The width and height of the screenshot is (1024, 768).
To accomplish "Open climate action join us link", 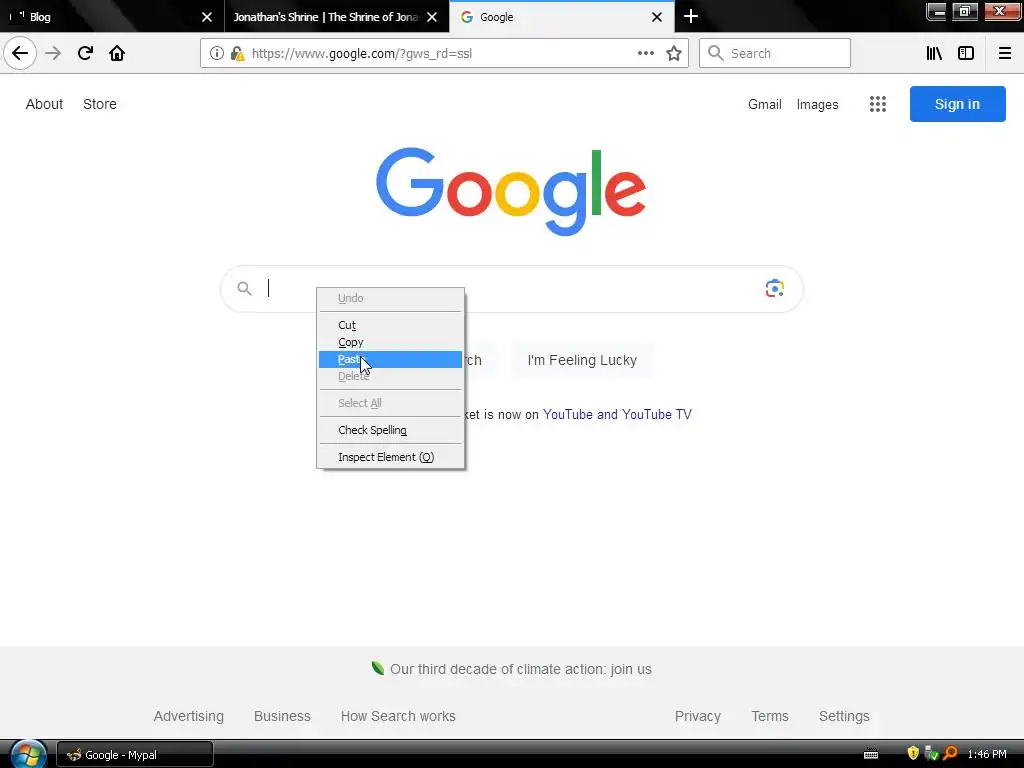I will click(520, 669).
